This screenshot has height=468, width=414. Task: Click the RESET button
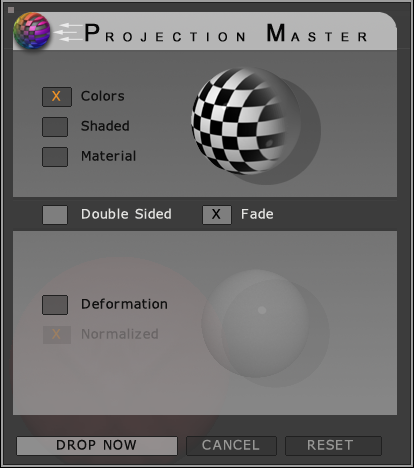point(333,446)
